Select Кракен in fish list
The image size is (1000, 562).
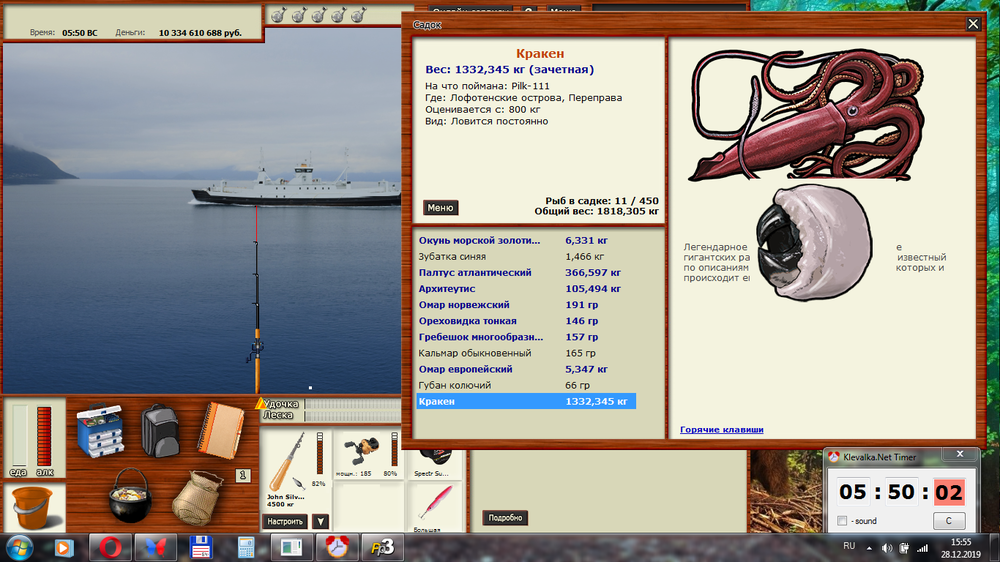pyautogui.click(x=525, y=401)
